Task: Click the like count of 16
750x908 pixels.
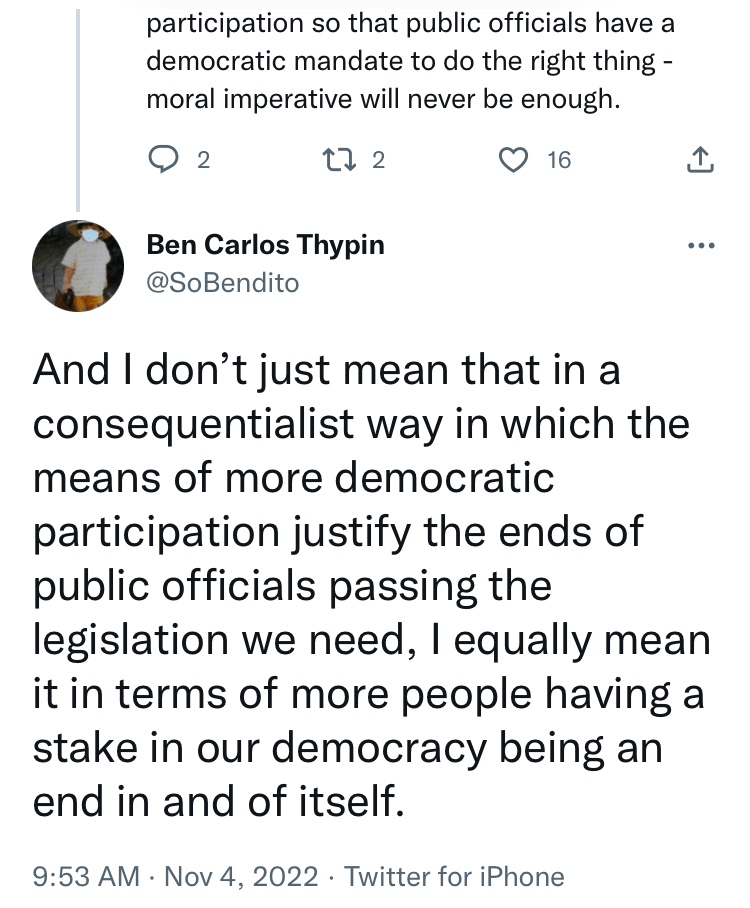Action: pyautogui.click(x=559, y=159)
